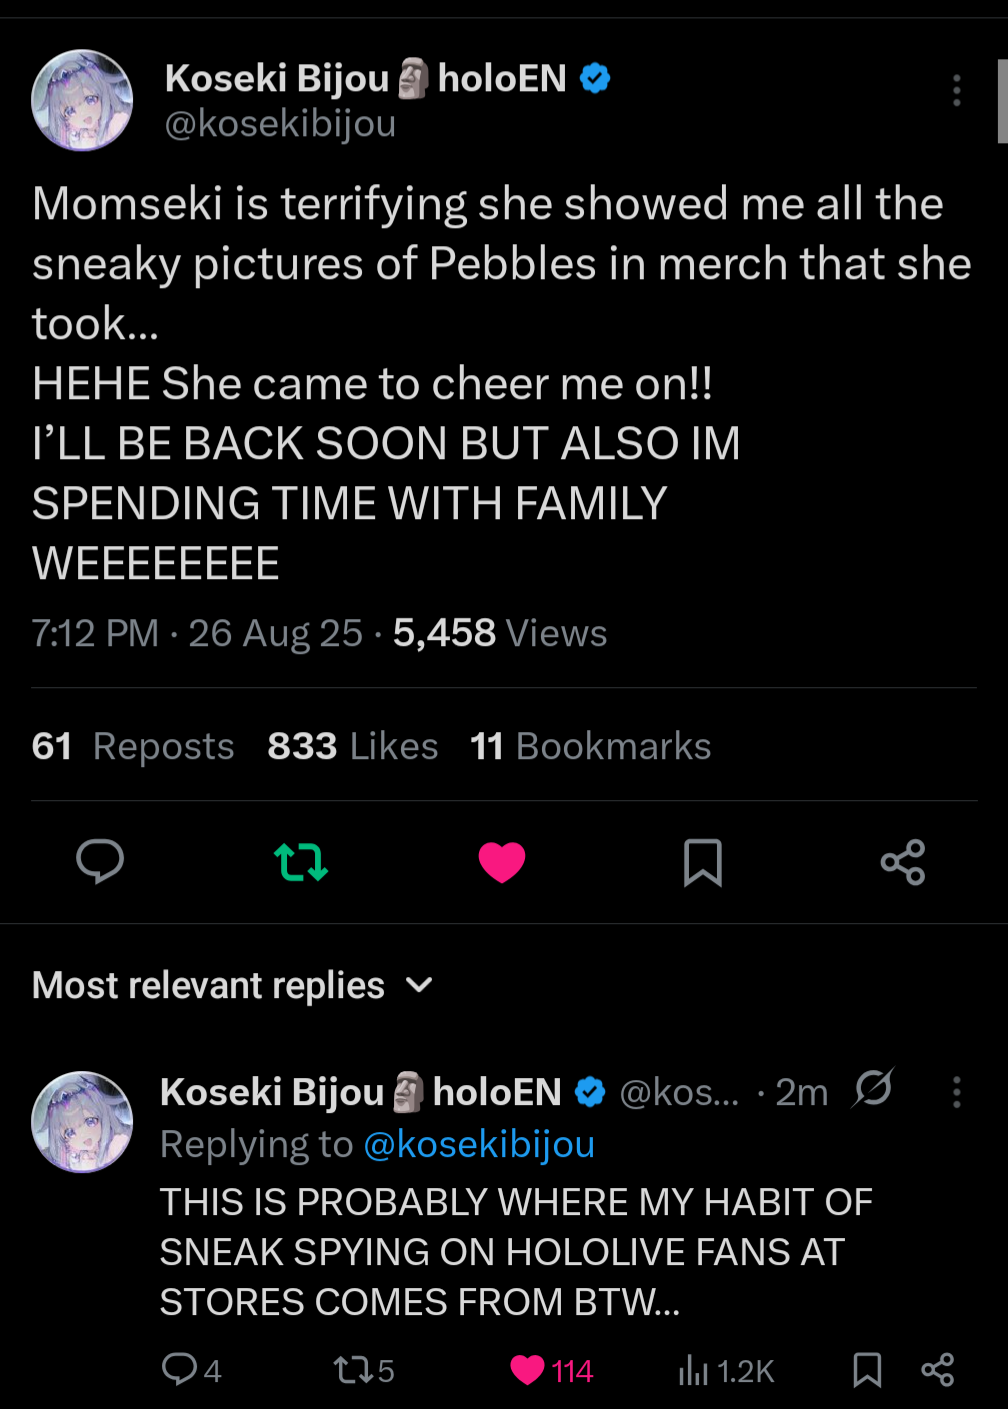Open Koseki Bijou's profile from the post's display name
Viewport: 1008px width, 1409px height.
pos(277,78)
